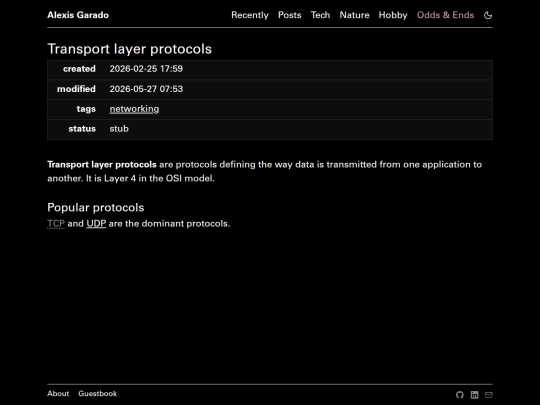Click the created date 2026-02-25 17:59
This screenshot has width=540, height=405.
pyautogui.click(x=146, y=69)
